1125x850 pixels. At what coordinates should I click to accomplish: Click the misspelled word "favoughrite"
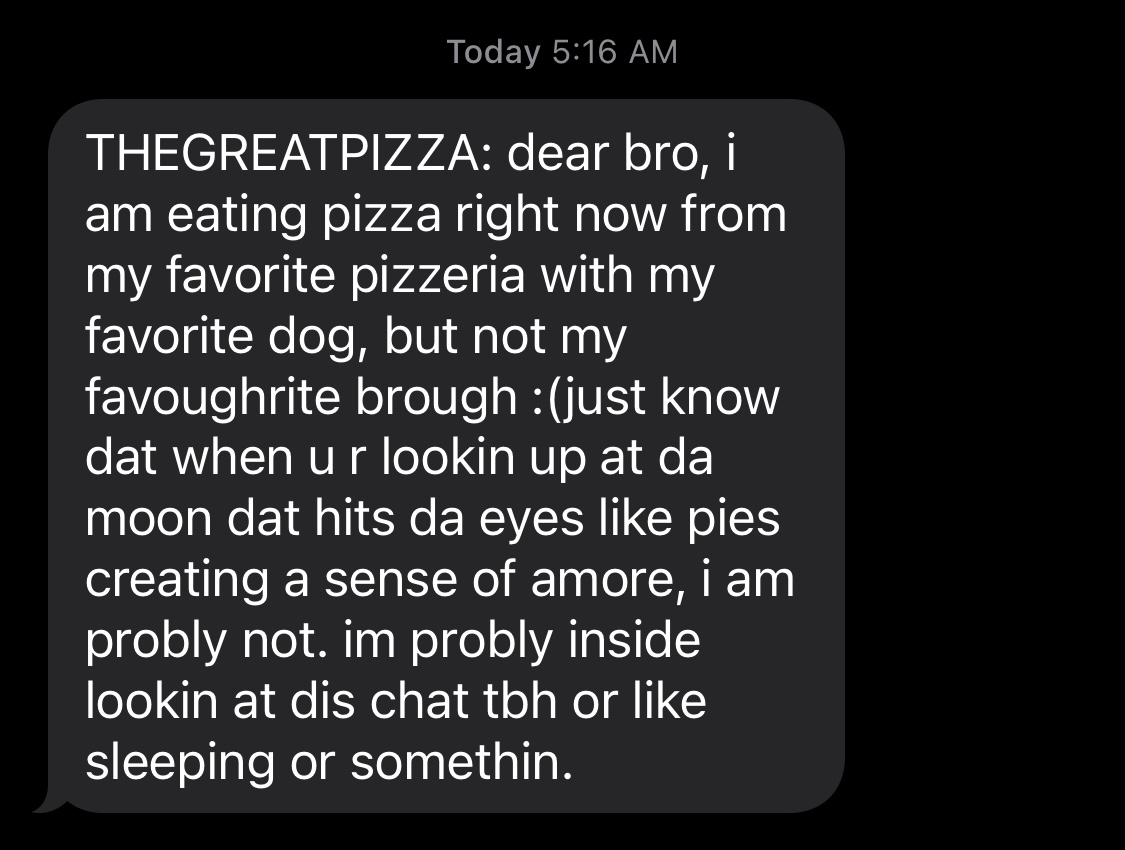[x=212, y=397]
